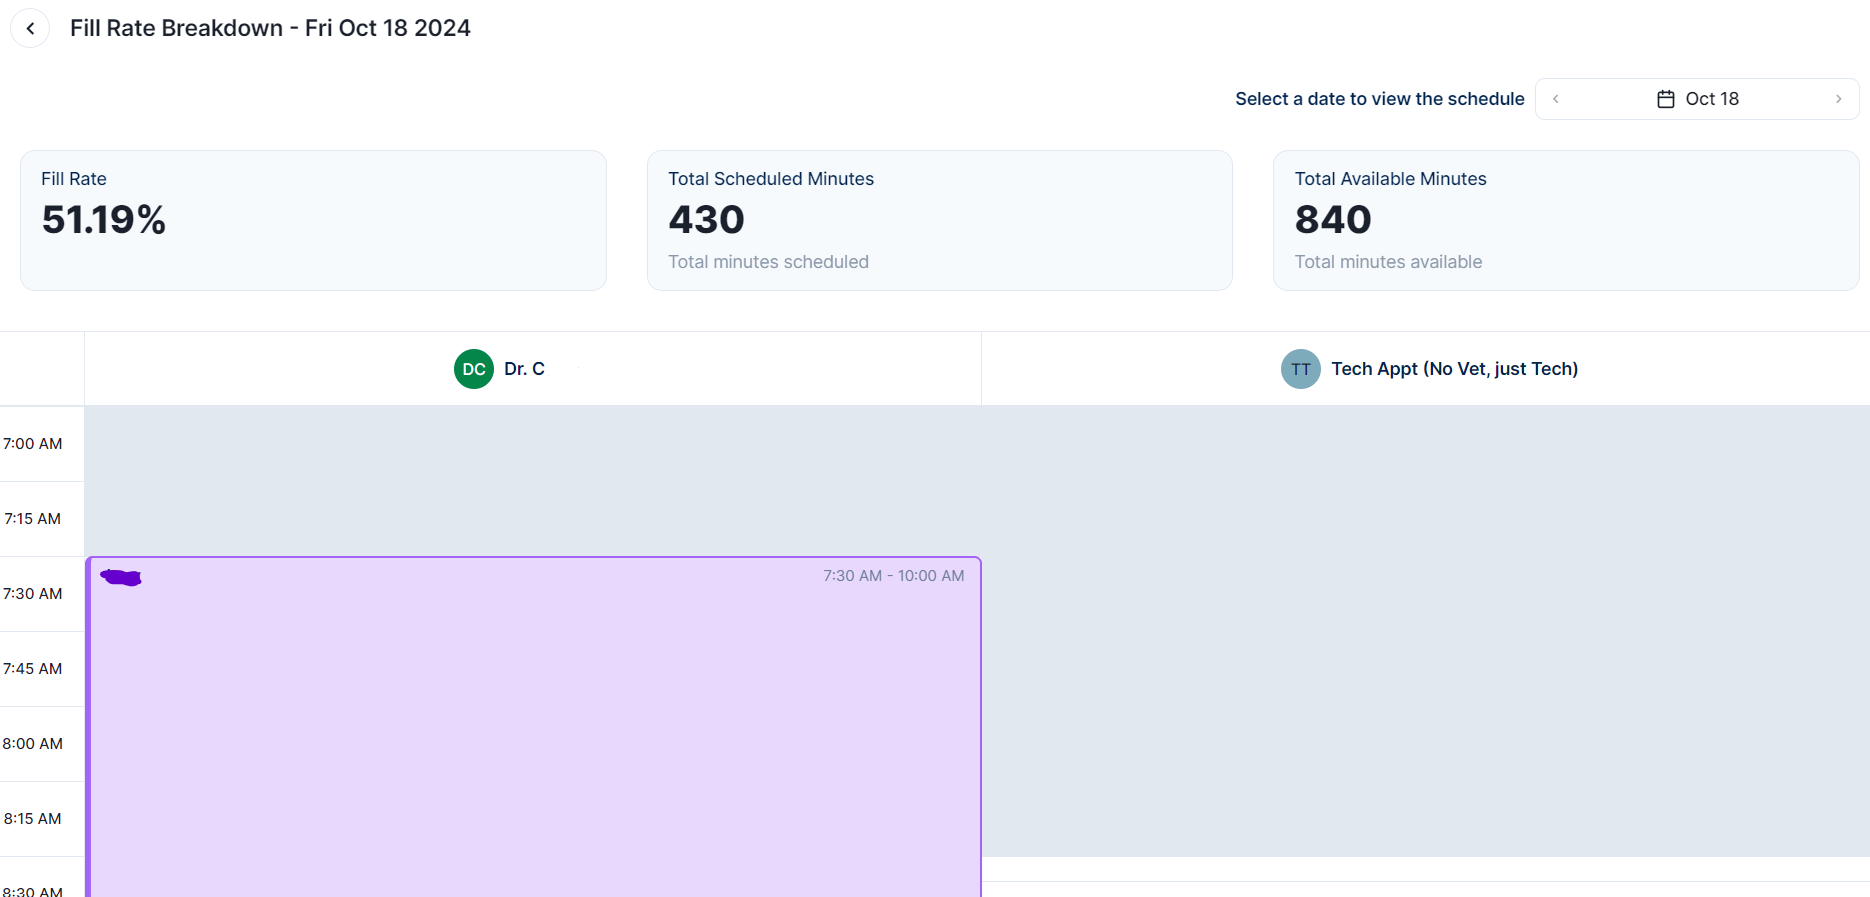
Task: Click the 430 scheduled minutes value
Action: point(707,220)
